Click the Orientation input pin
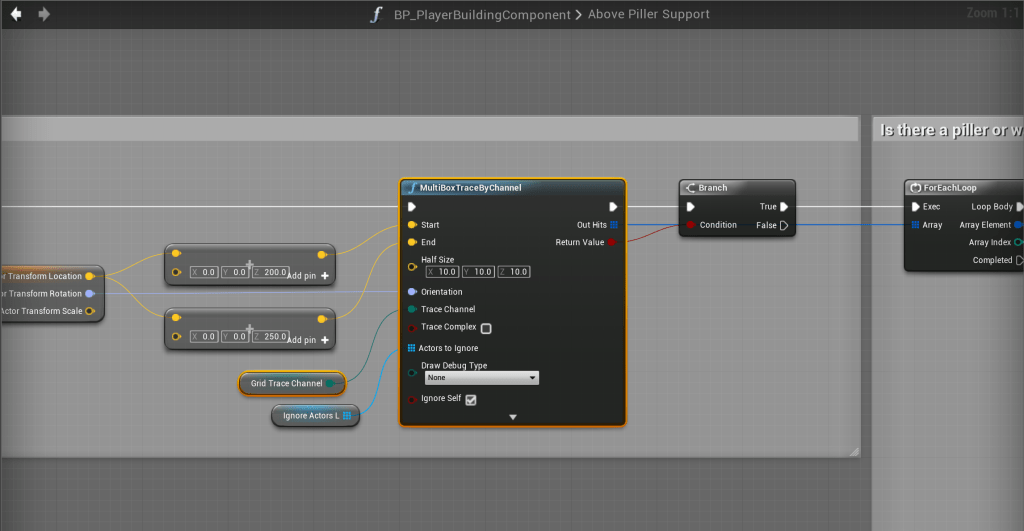The image size is (1024, 531). [x=412, y=292]
